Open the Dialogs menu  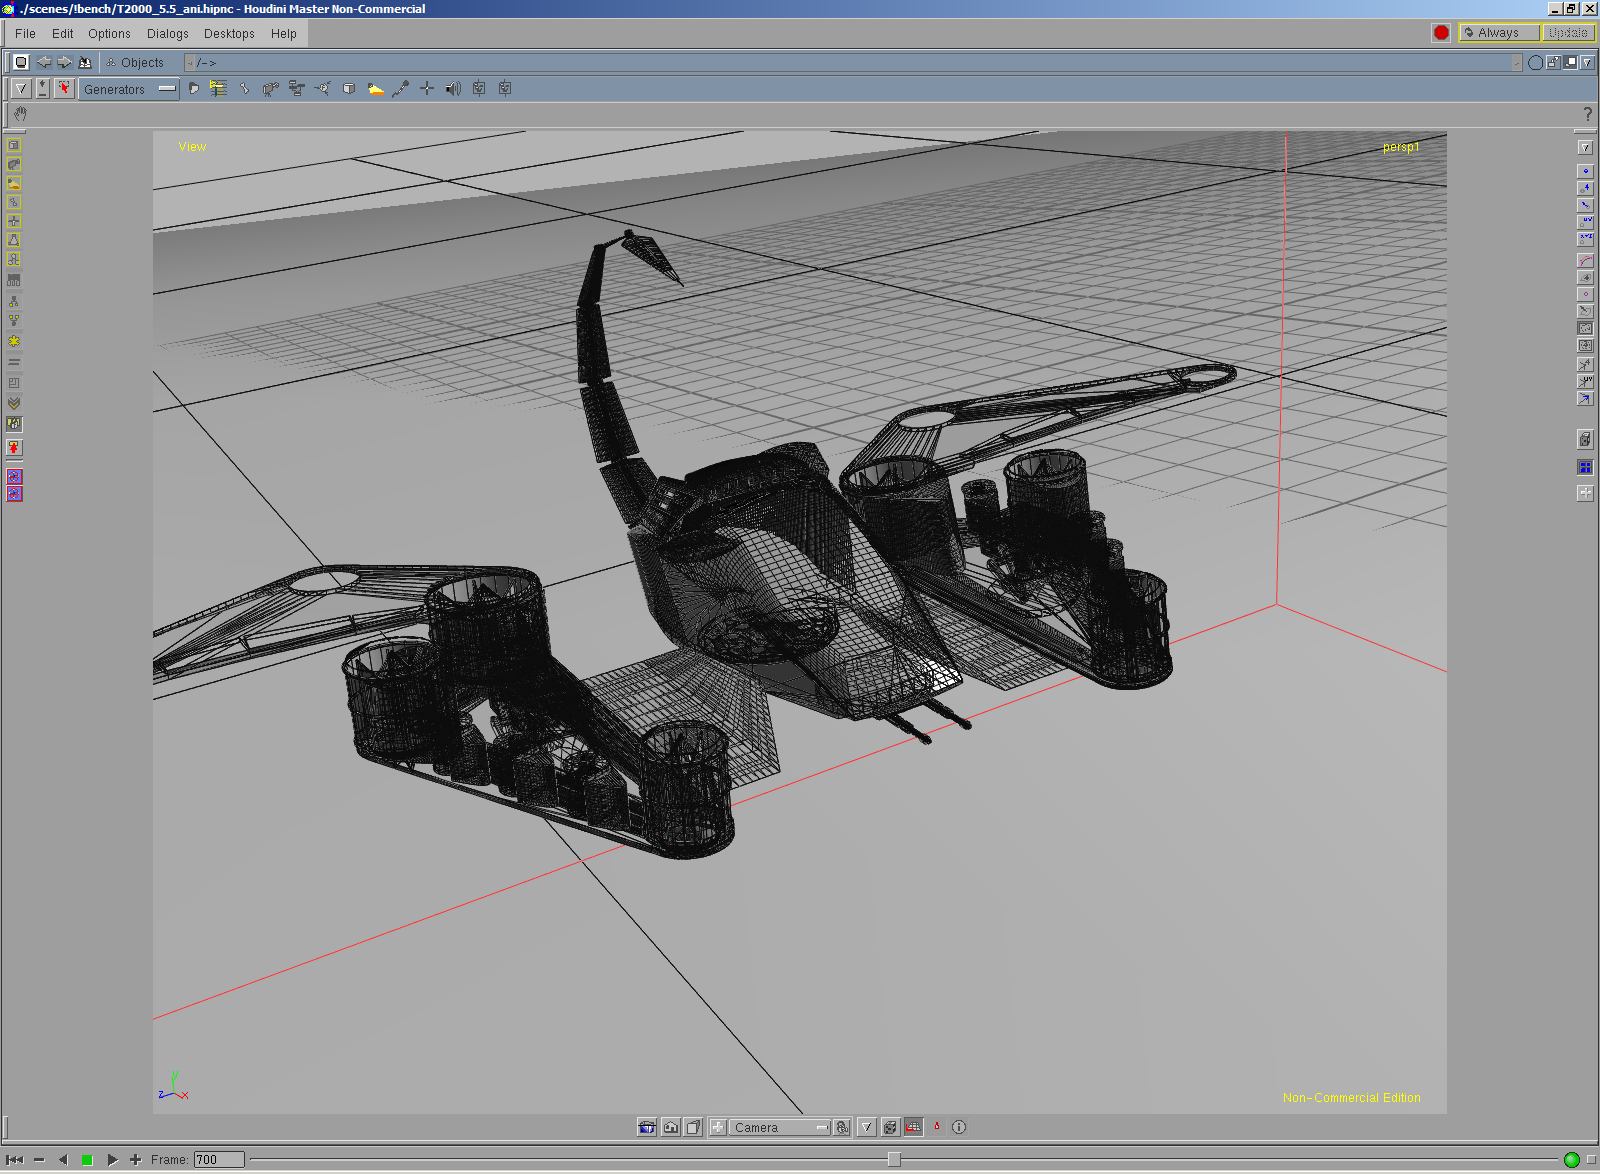(x=167, y=34)
